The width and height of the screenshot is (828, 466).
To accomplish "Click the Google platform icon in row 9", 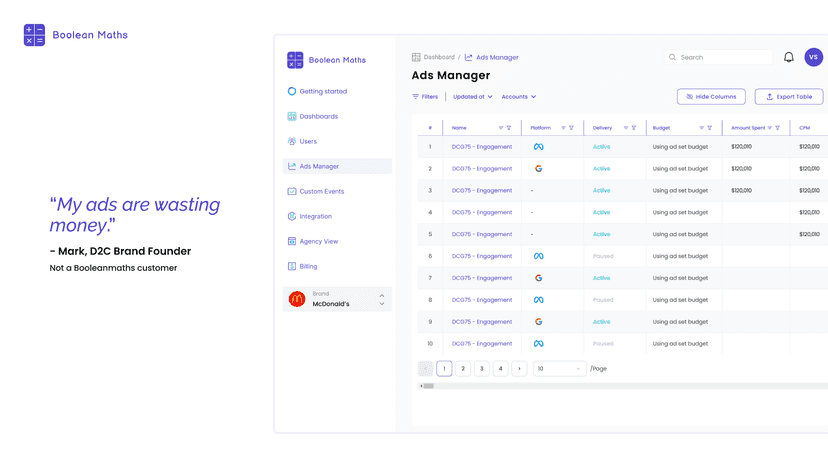I will (x=538, y=322).
